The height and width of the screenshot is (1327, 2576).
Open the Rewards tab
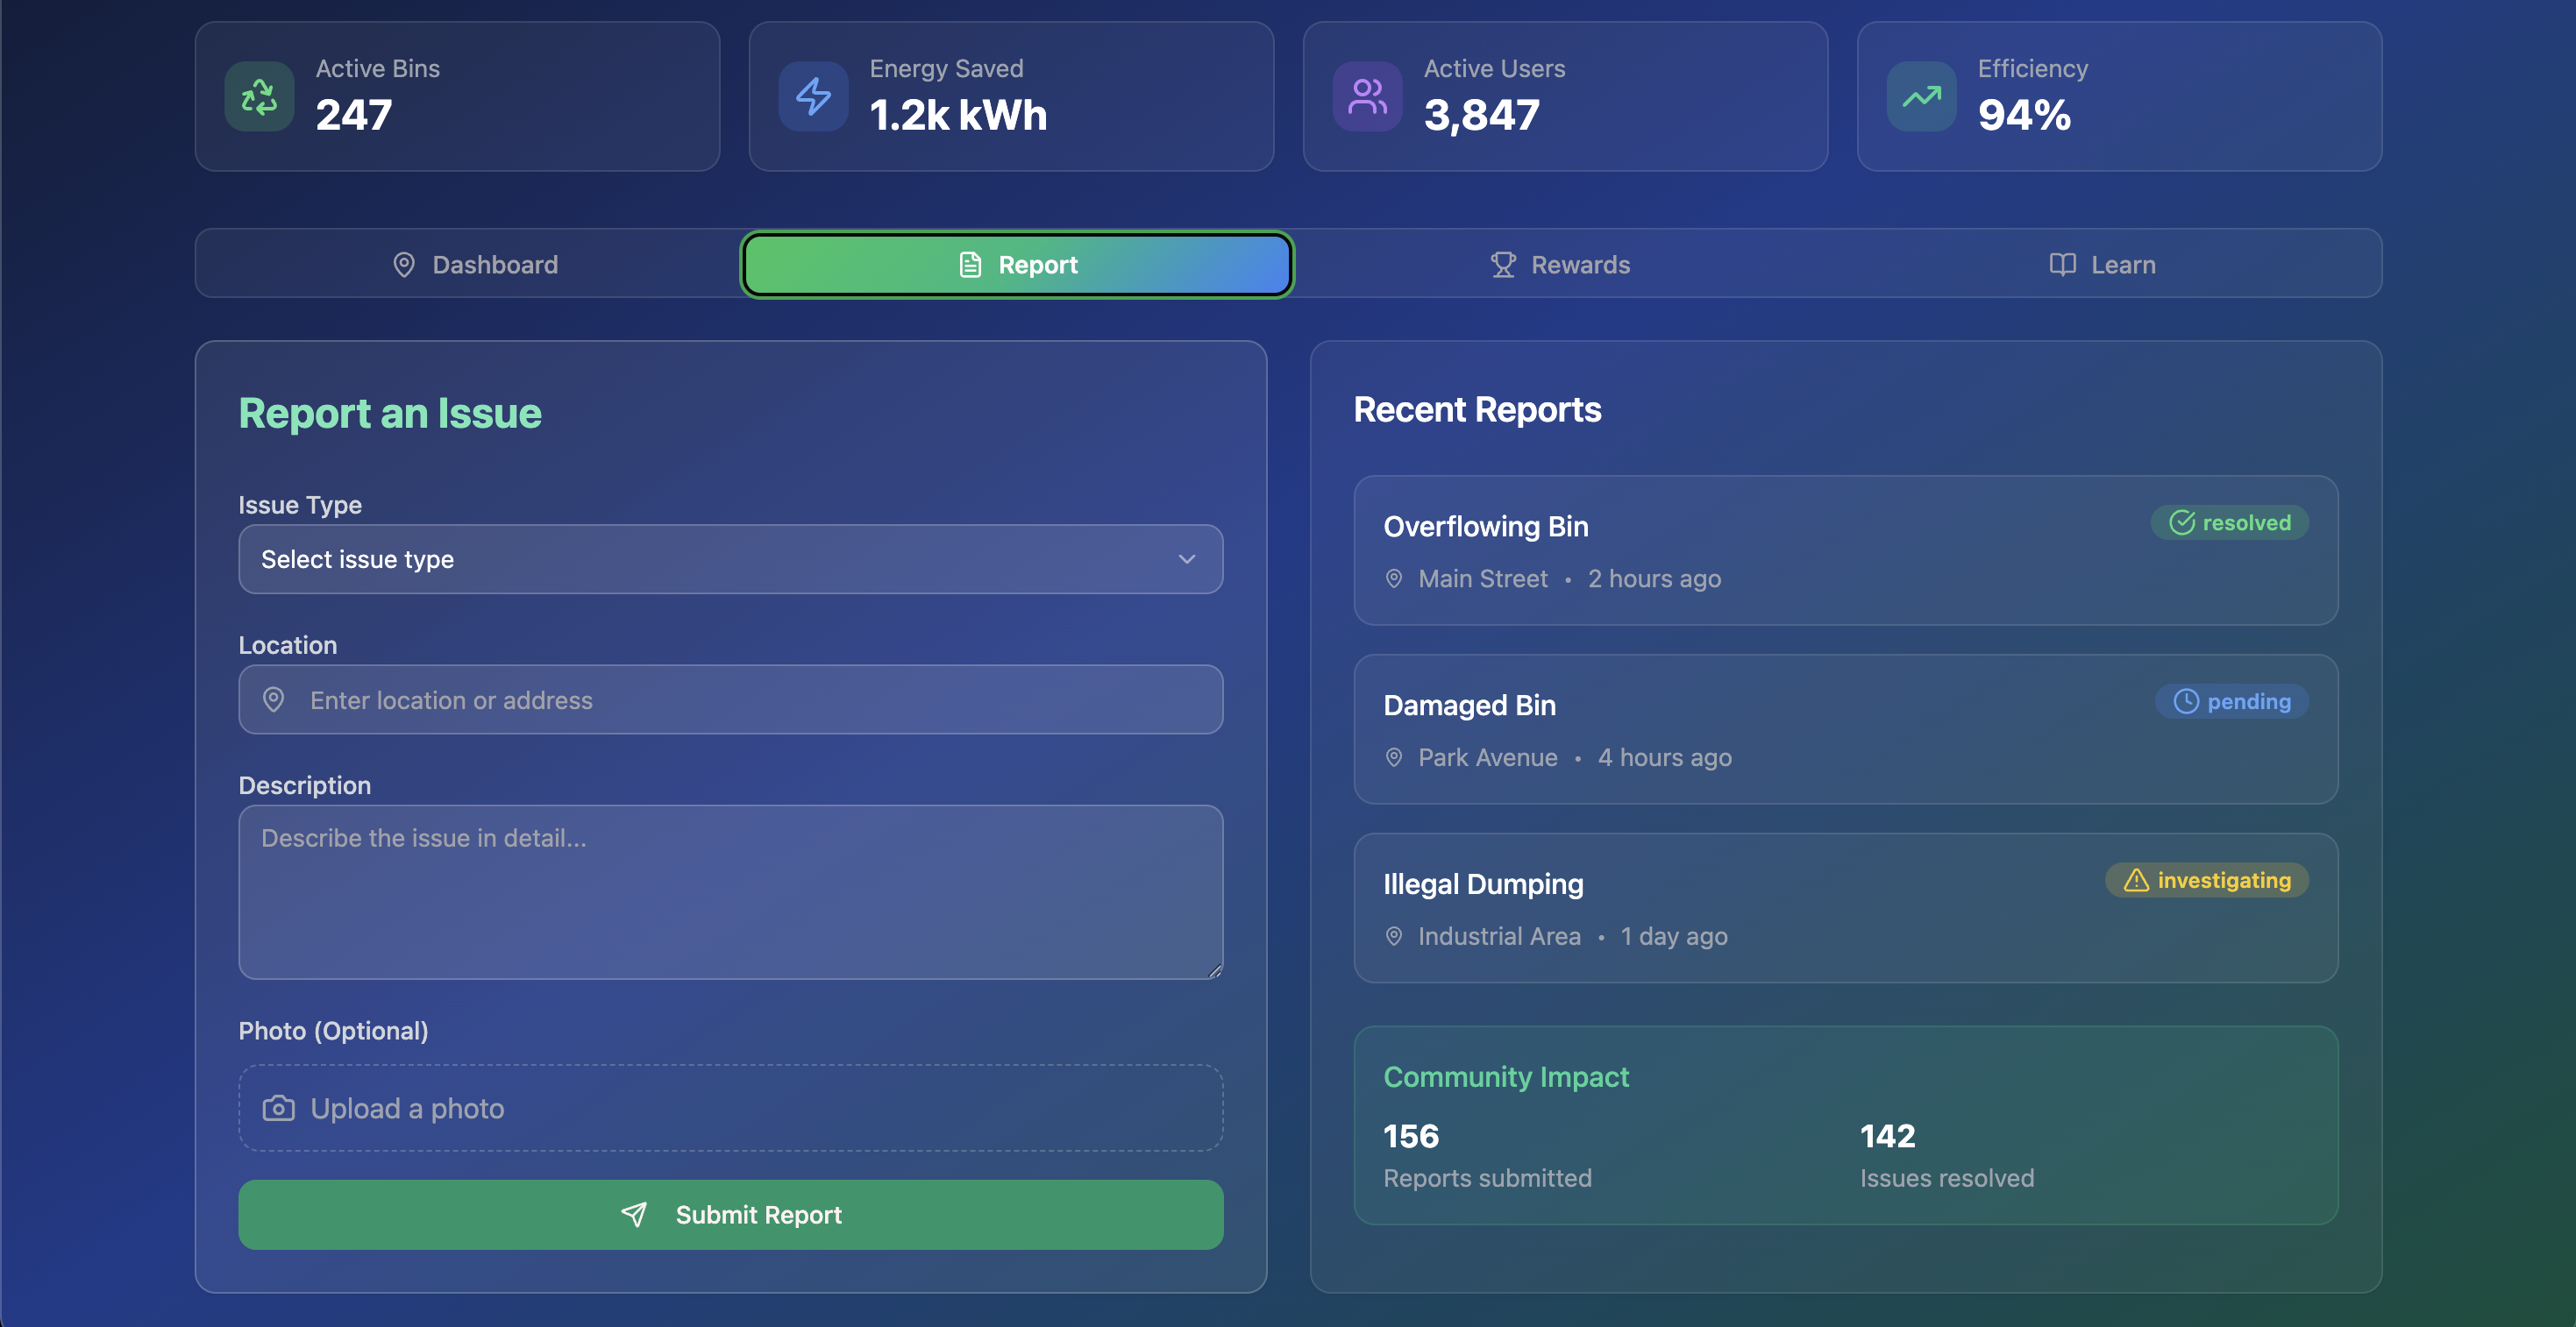coord(1560,264)
